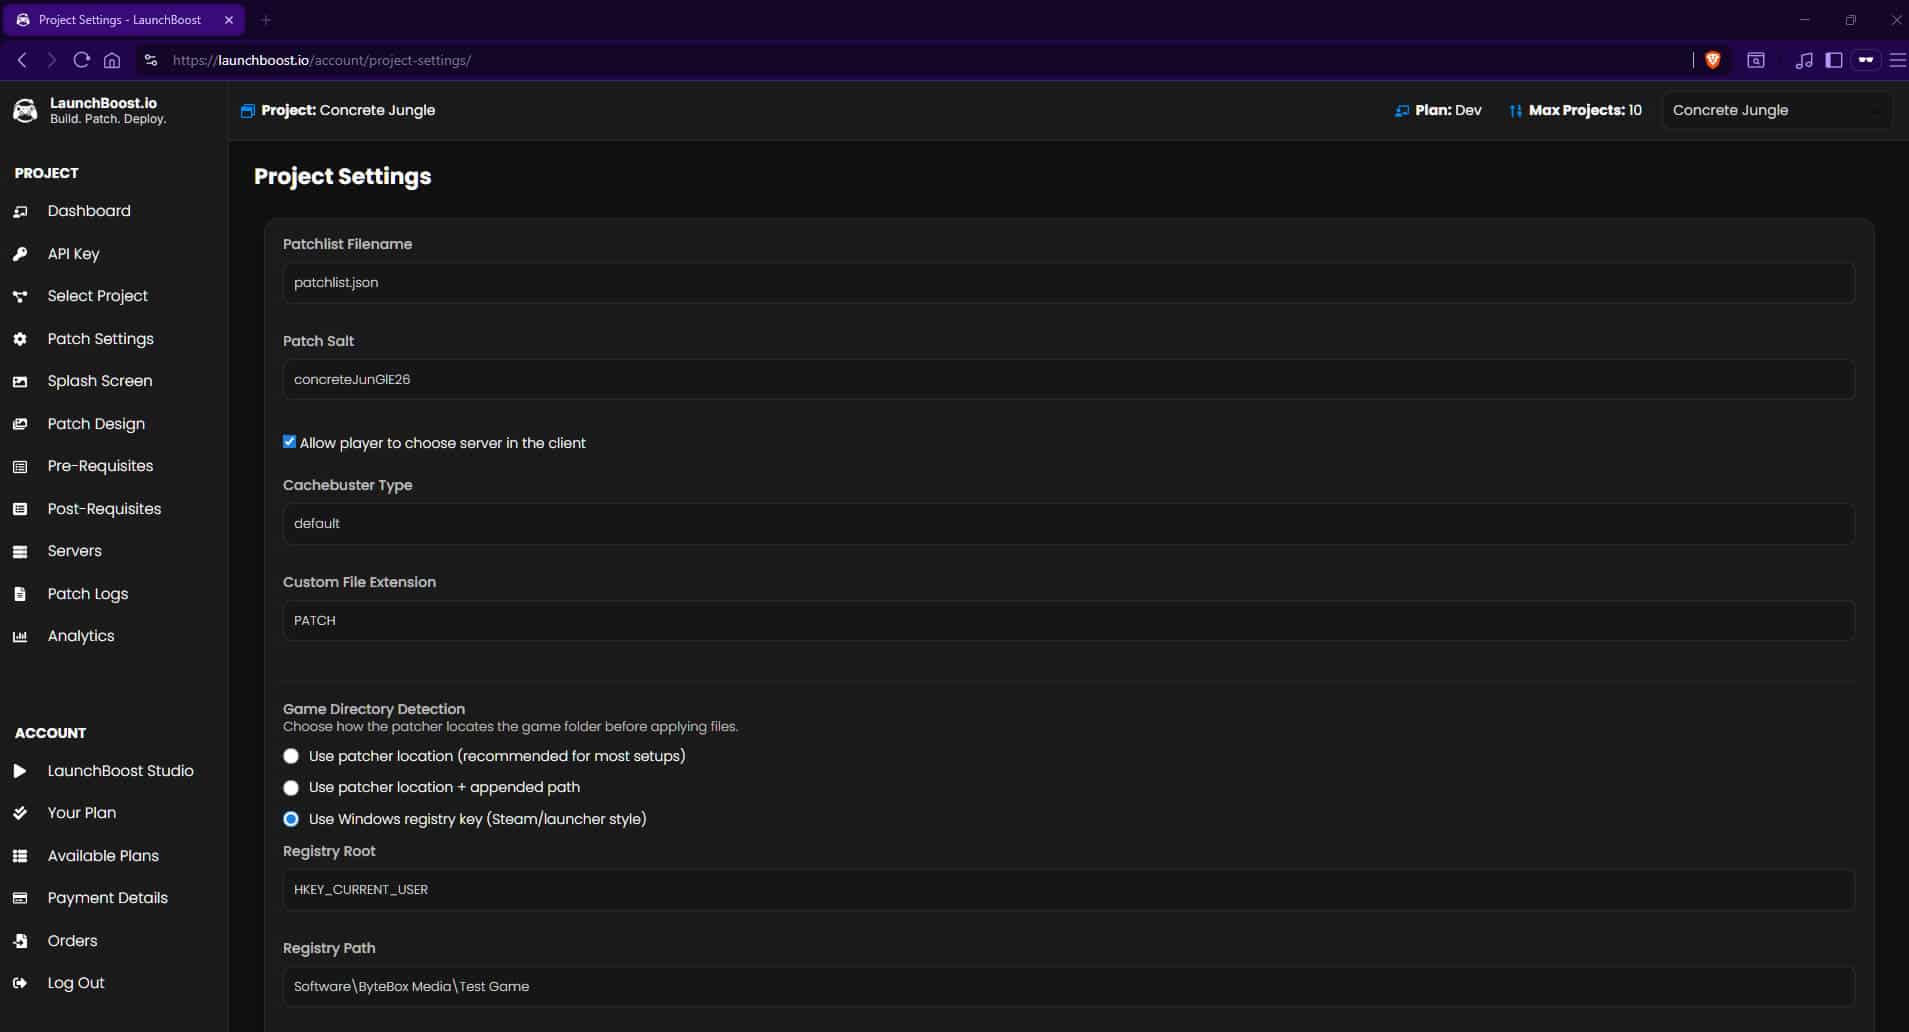Go back with the browser back arrow

click(x=22, y=60)
